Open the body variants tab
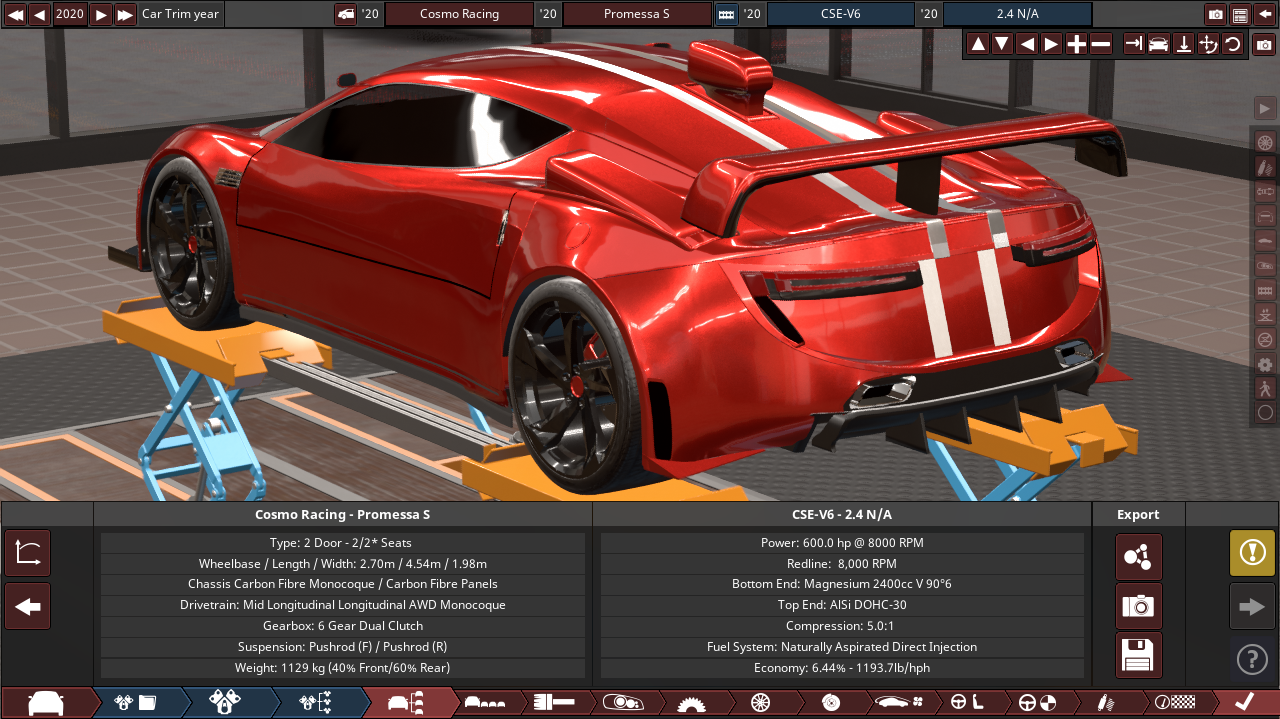1280x719 pixels. pyautogui.click(x=485, y=703)
